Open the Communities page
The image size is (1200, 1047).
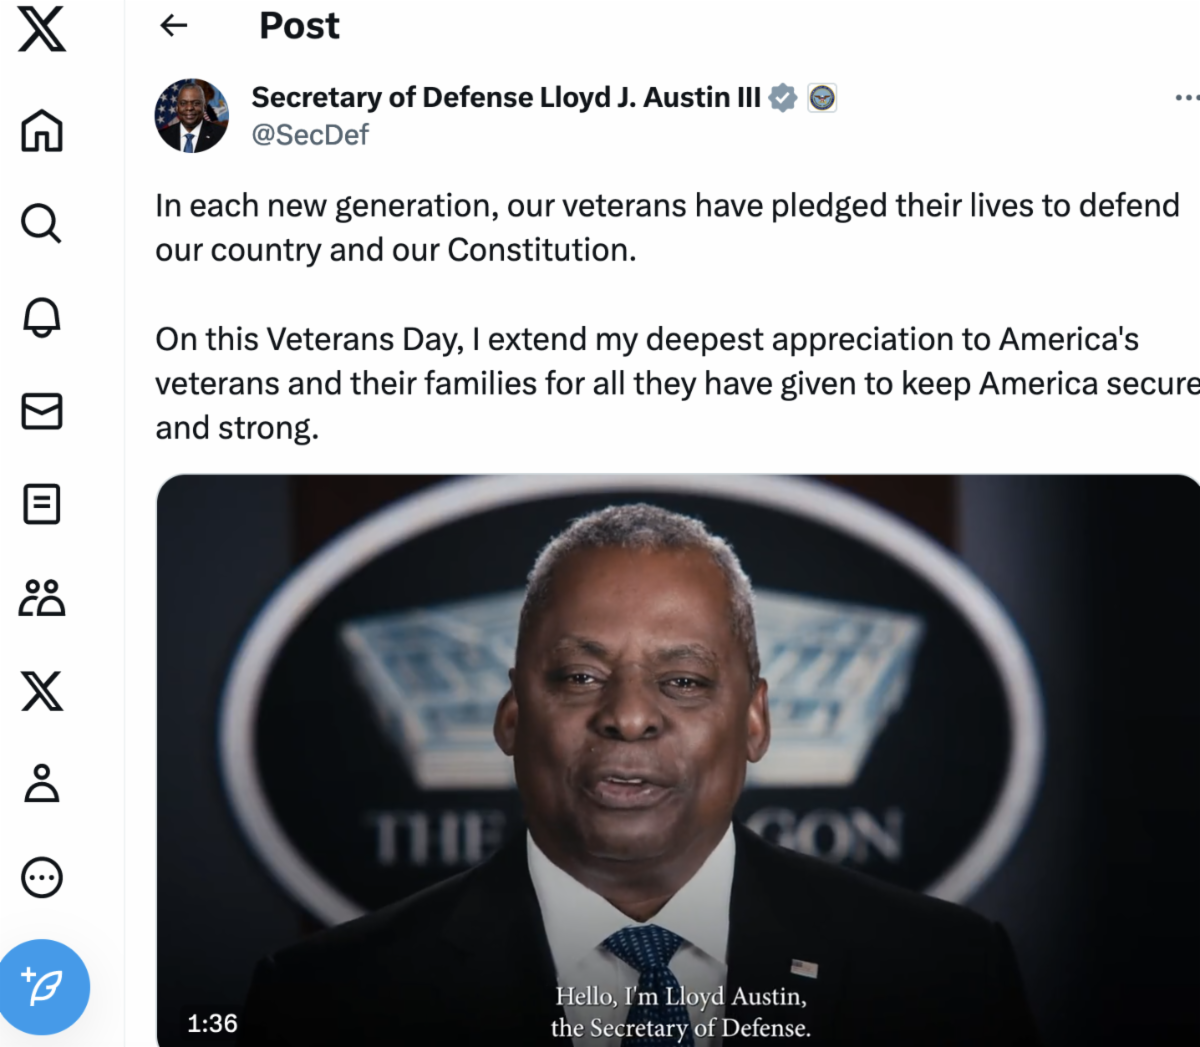point(42,598)
